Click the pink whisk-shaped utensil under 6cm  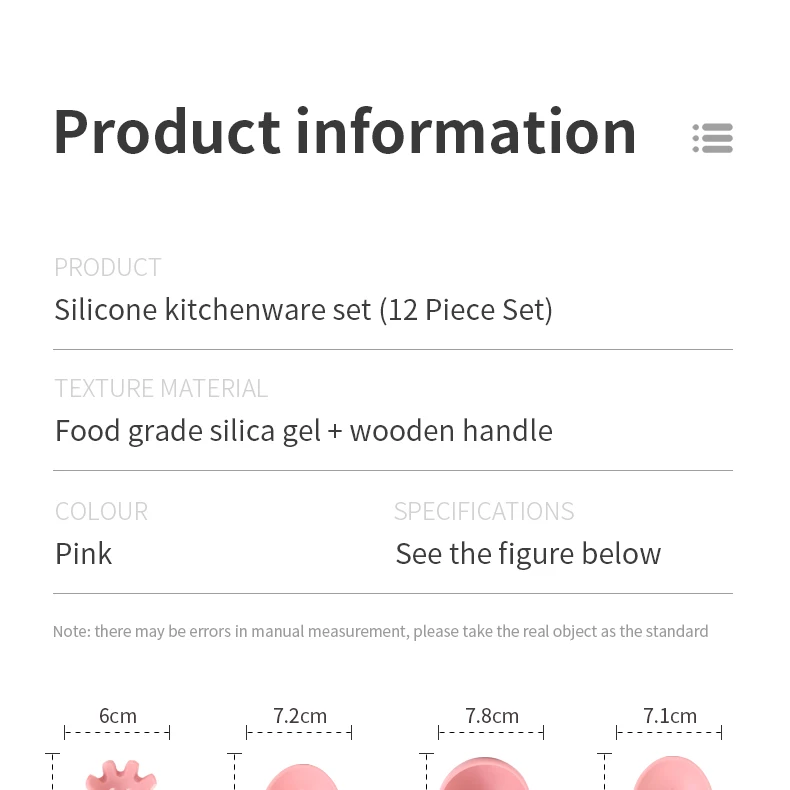[x=117, y=777]
